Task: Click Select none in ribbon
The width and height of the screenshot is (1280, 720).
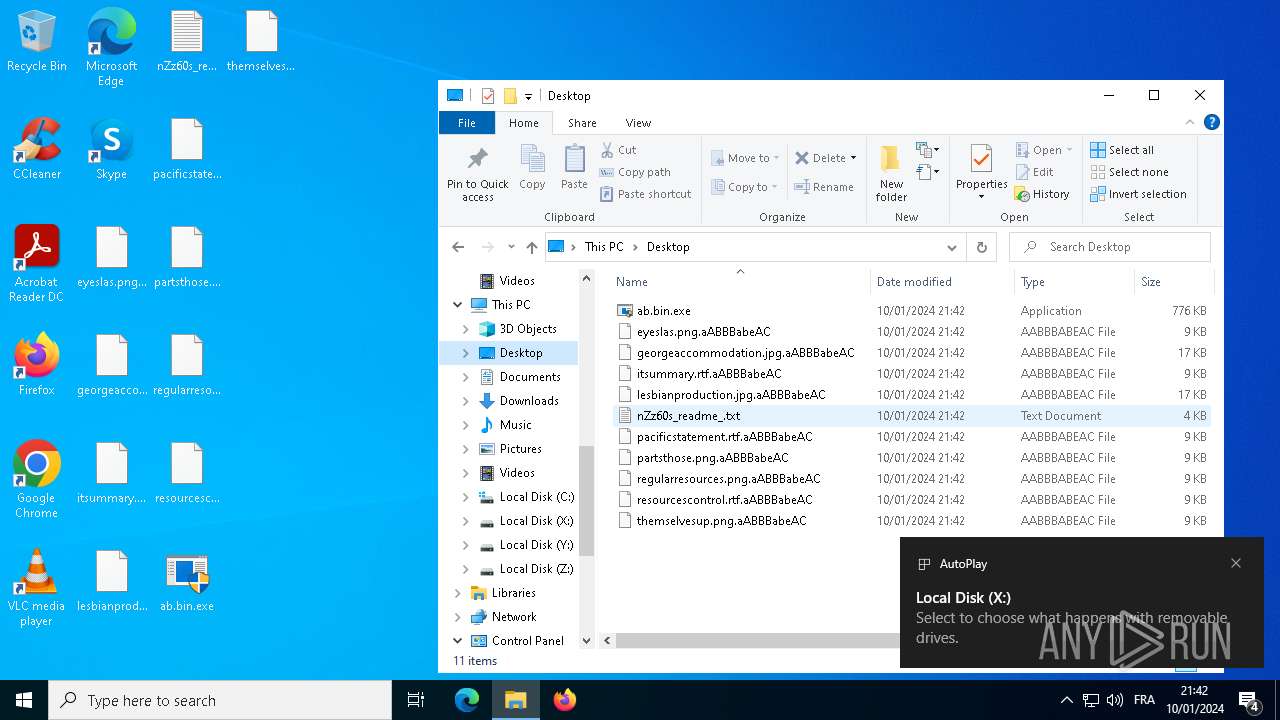Action: point(1129,172)
